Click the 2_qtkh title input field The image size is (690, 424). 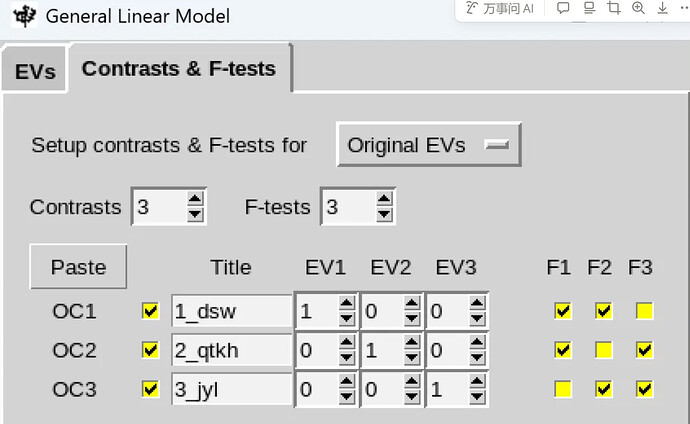(230, 350)
